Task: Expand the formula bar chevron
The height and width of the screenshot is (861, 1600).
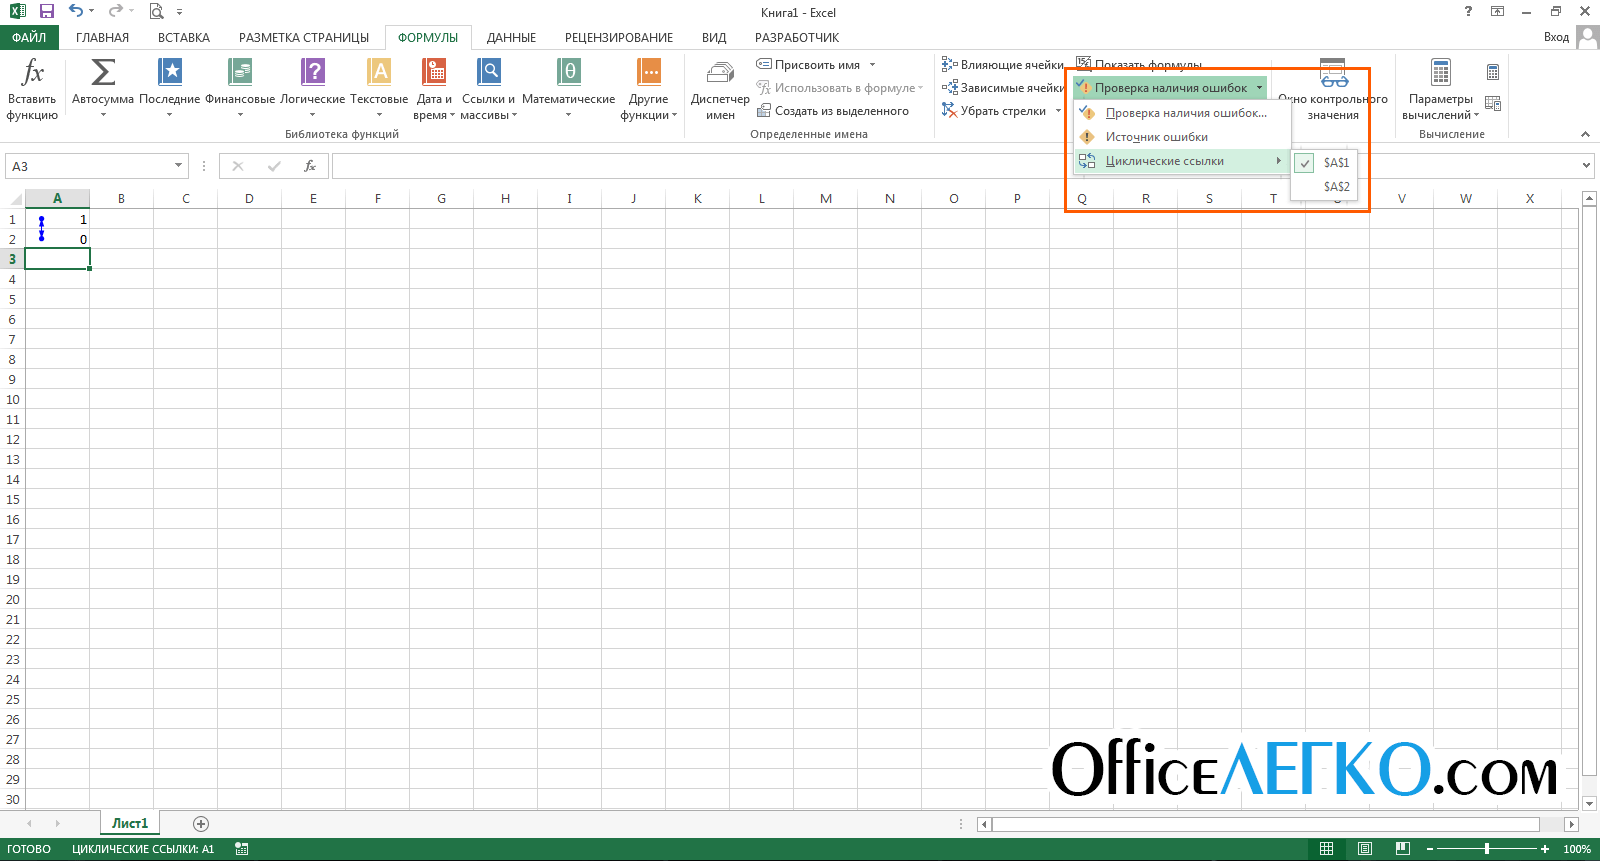Action: coord(1586,166)
